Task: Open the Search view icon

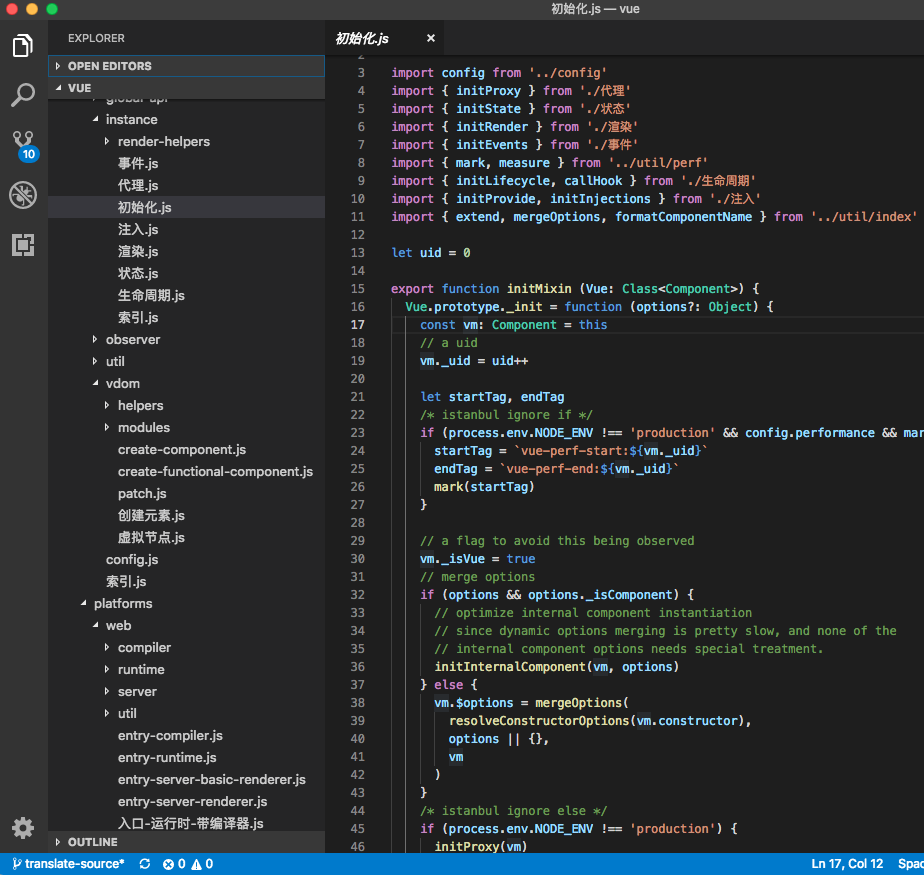Action: (x=23, y=95)
